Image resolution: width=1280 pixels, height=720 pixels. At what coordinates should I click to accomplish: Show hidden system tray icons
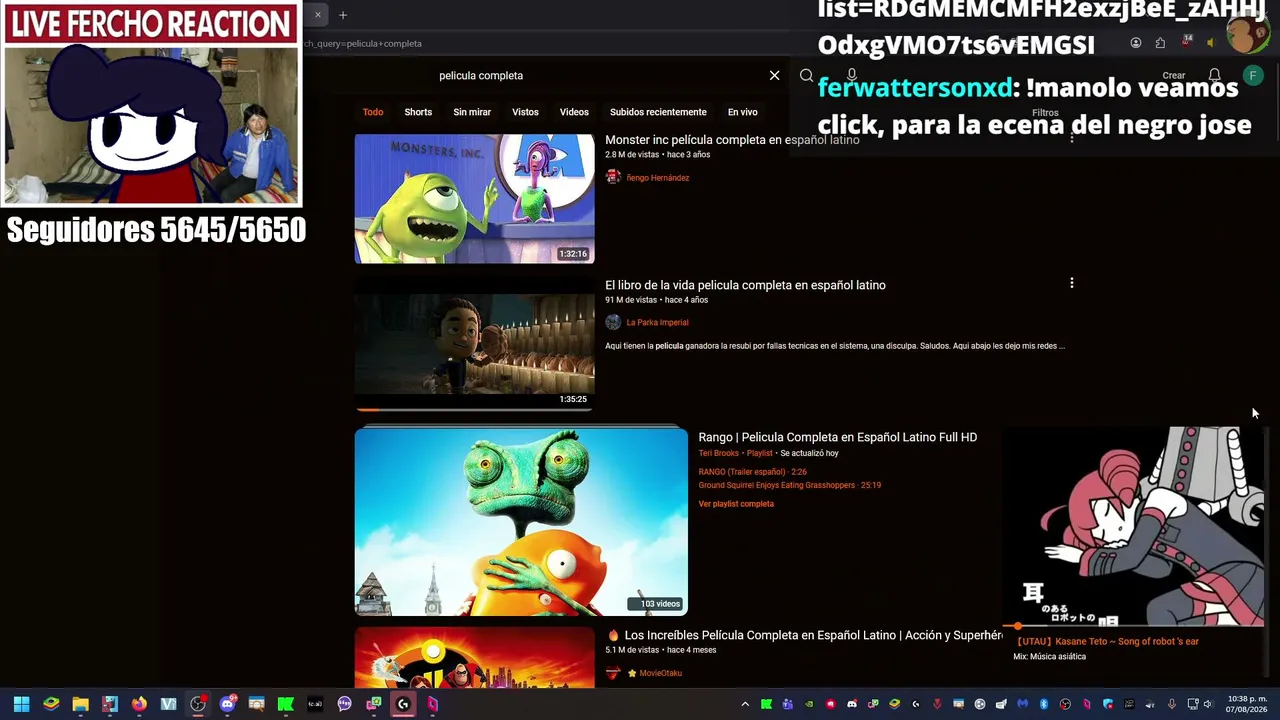pyautogui.click(x=744, y=704)
